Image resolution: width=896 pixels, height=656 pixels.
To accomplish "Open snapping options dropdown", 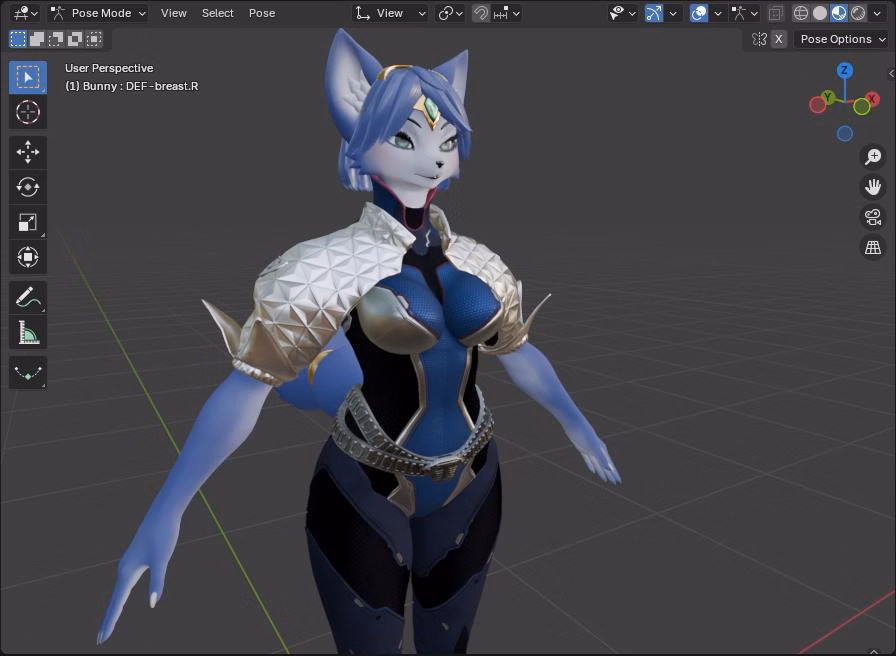I will [x=506, y=13].
